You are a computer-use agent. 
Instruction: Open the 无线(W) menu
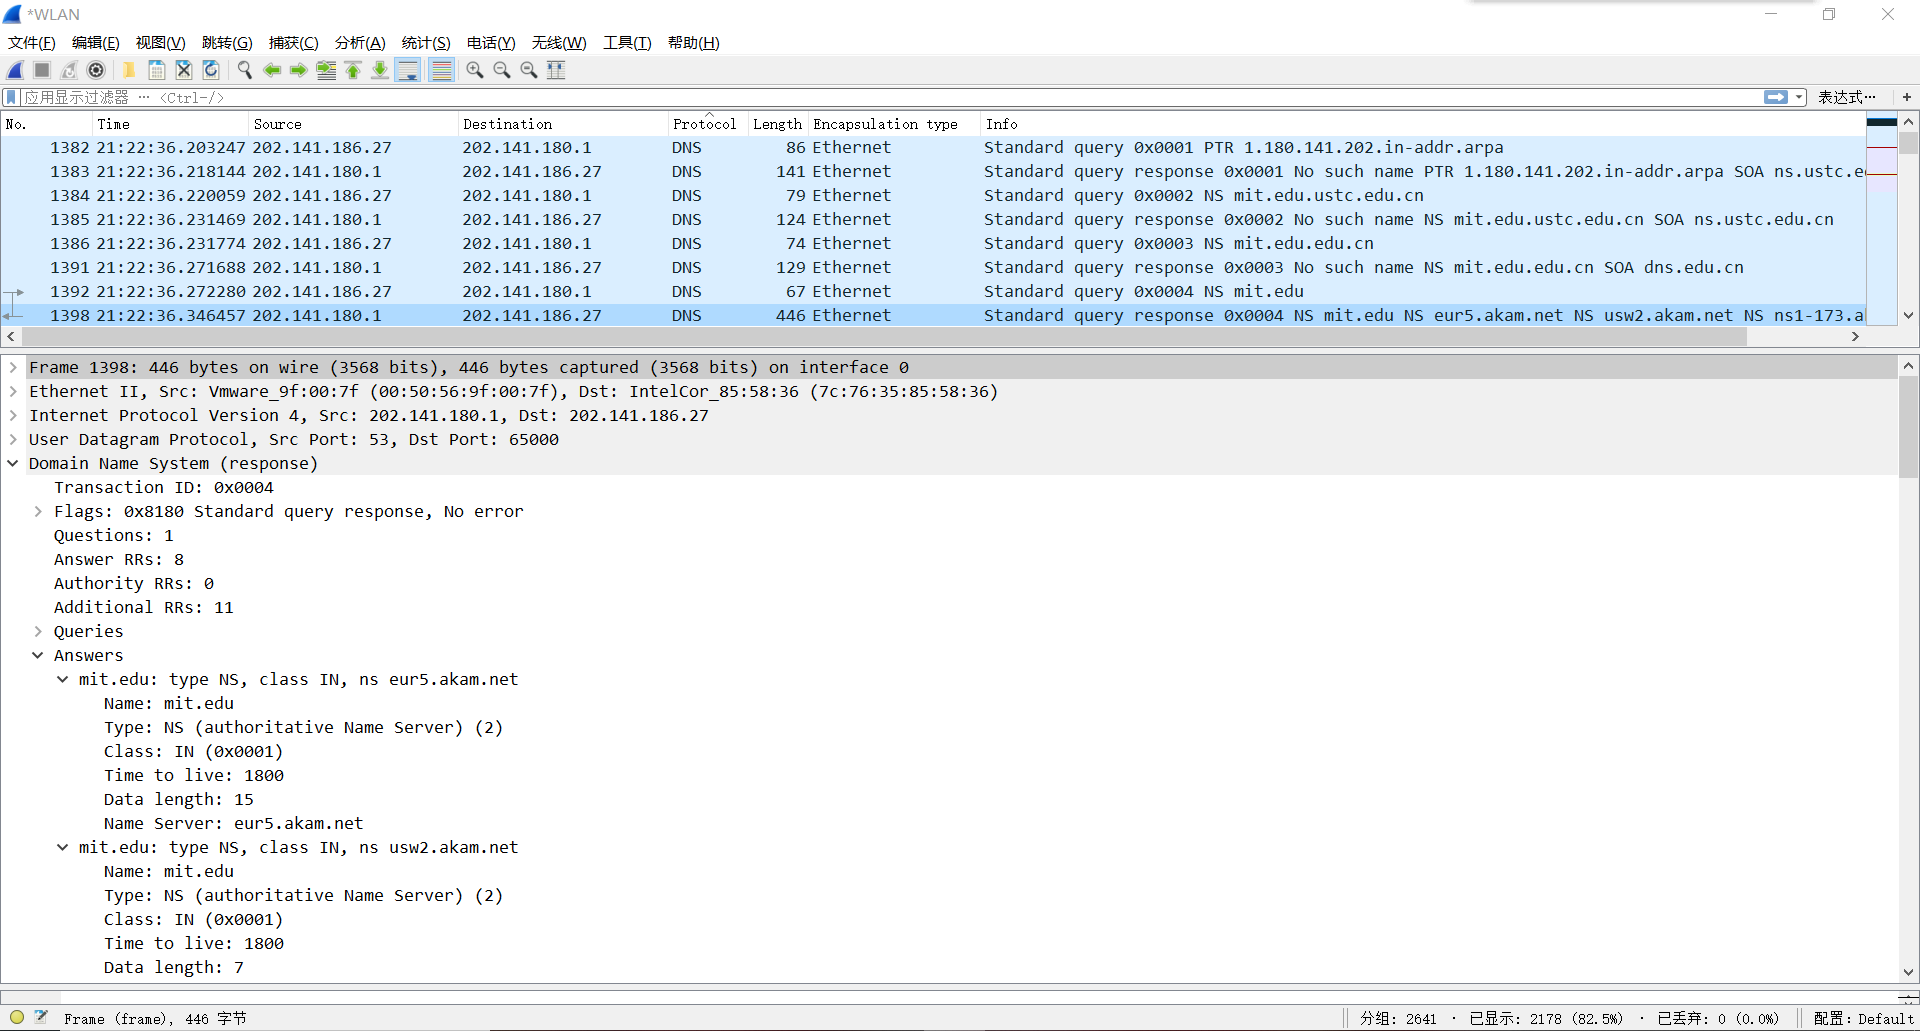point(559,42)
